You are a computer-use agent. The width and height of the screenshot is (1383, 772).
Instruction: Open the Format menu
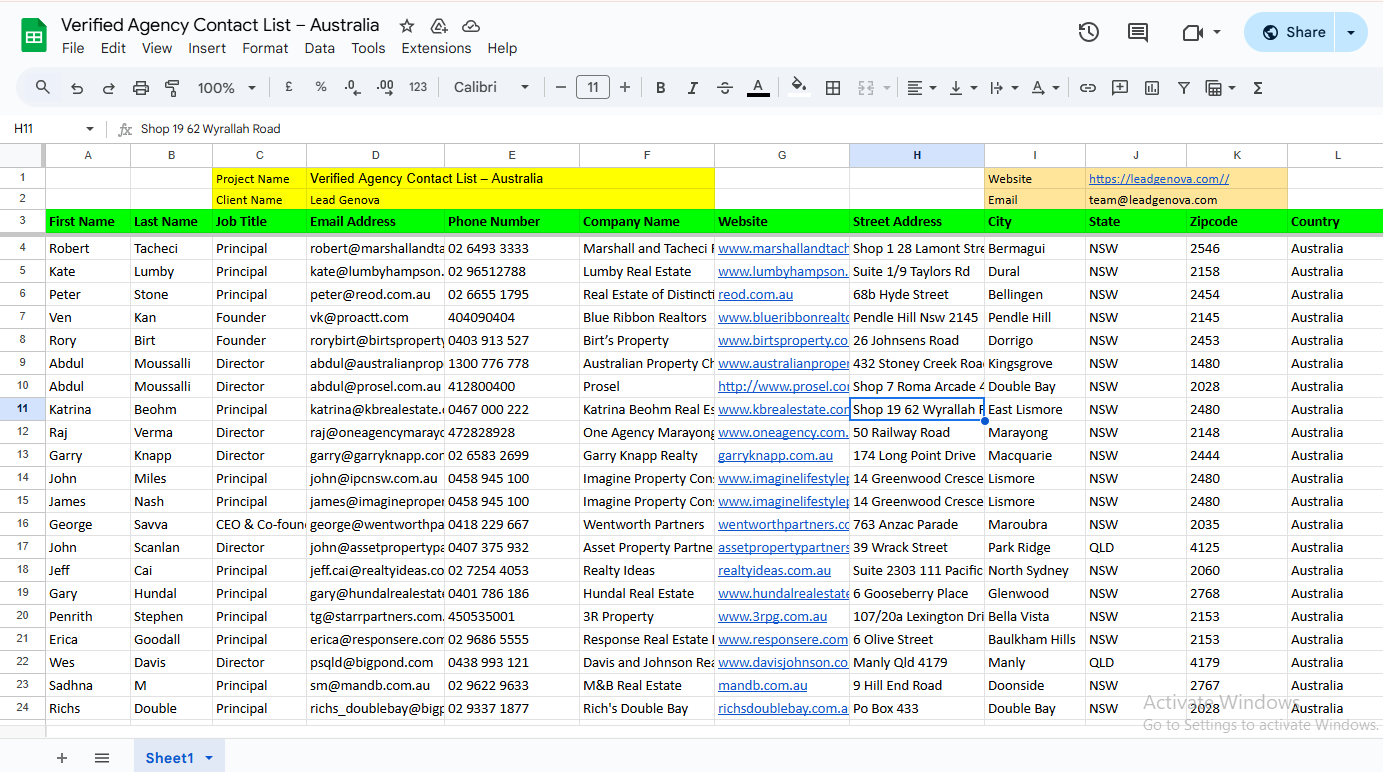click(265, 48)
